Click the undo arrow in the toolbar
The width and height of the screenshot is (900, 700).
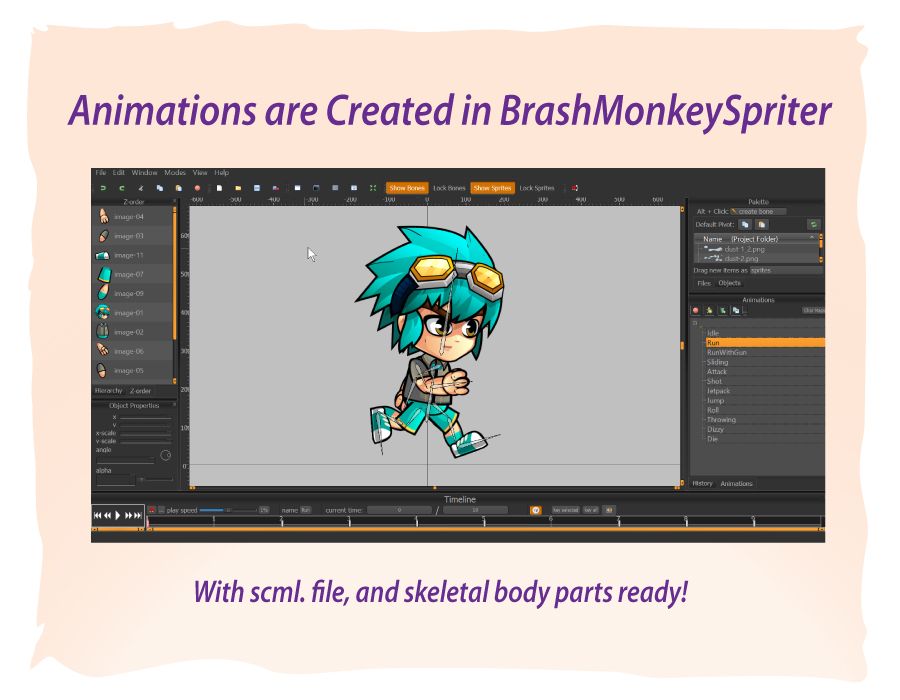coord(103,188)
